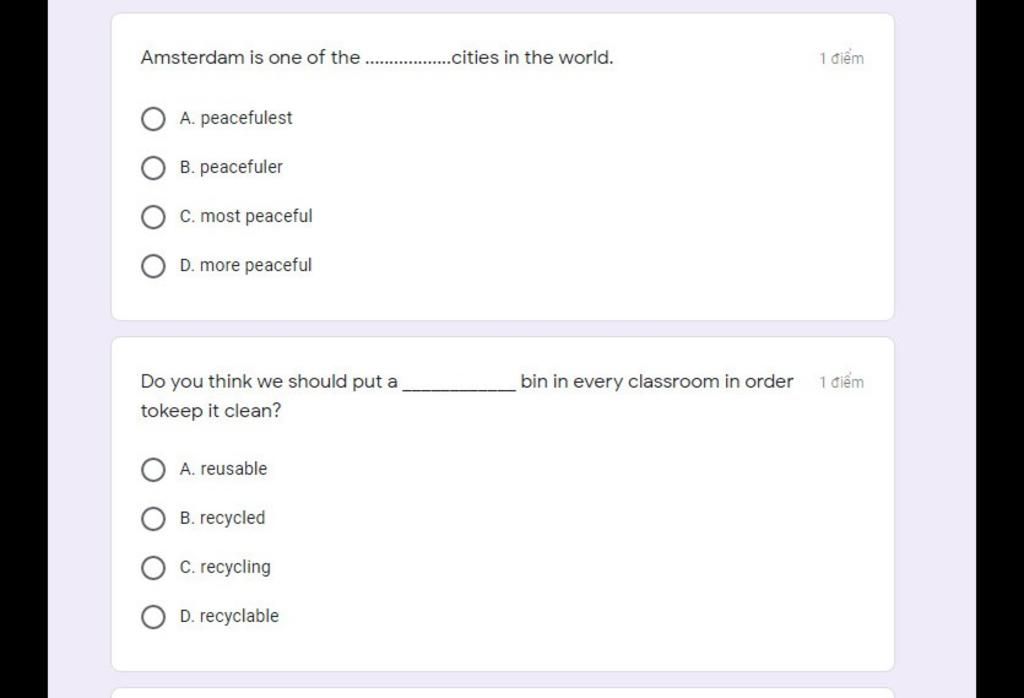Mark C. most peaceful radio button

[153, 217]
